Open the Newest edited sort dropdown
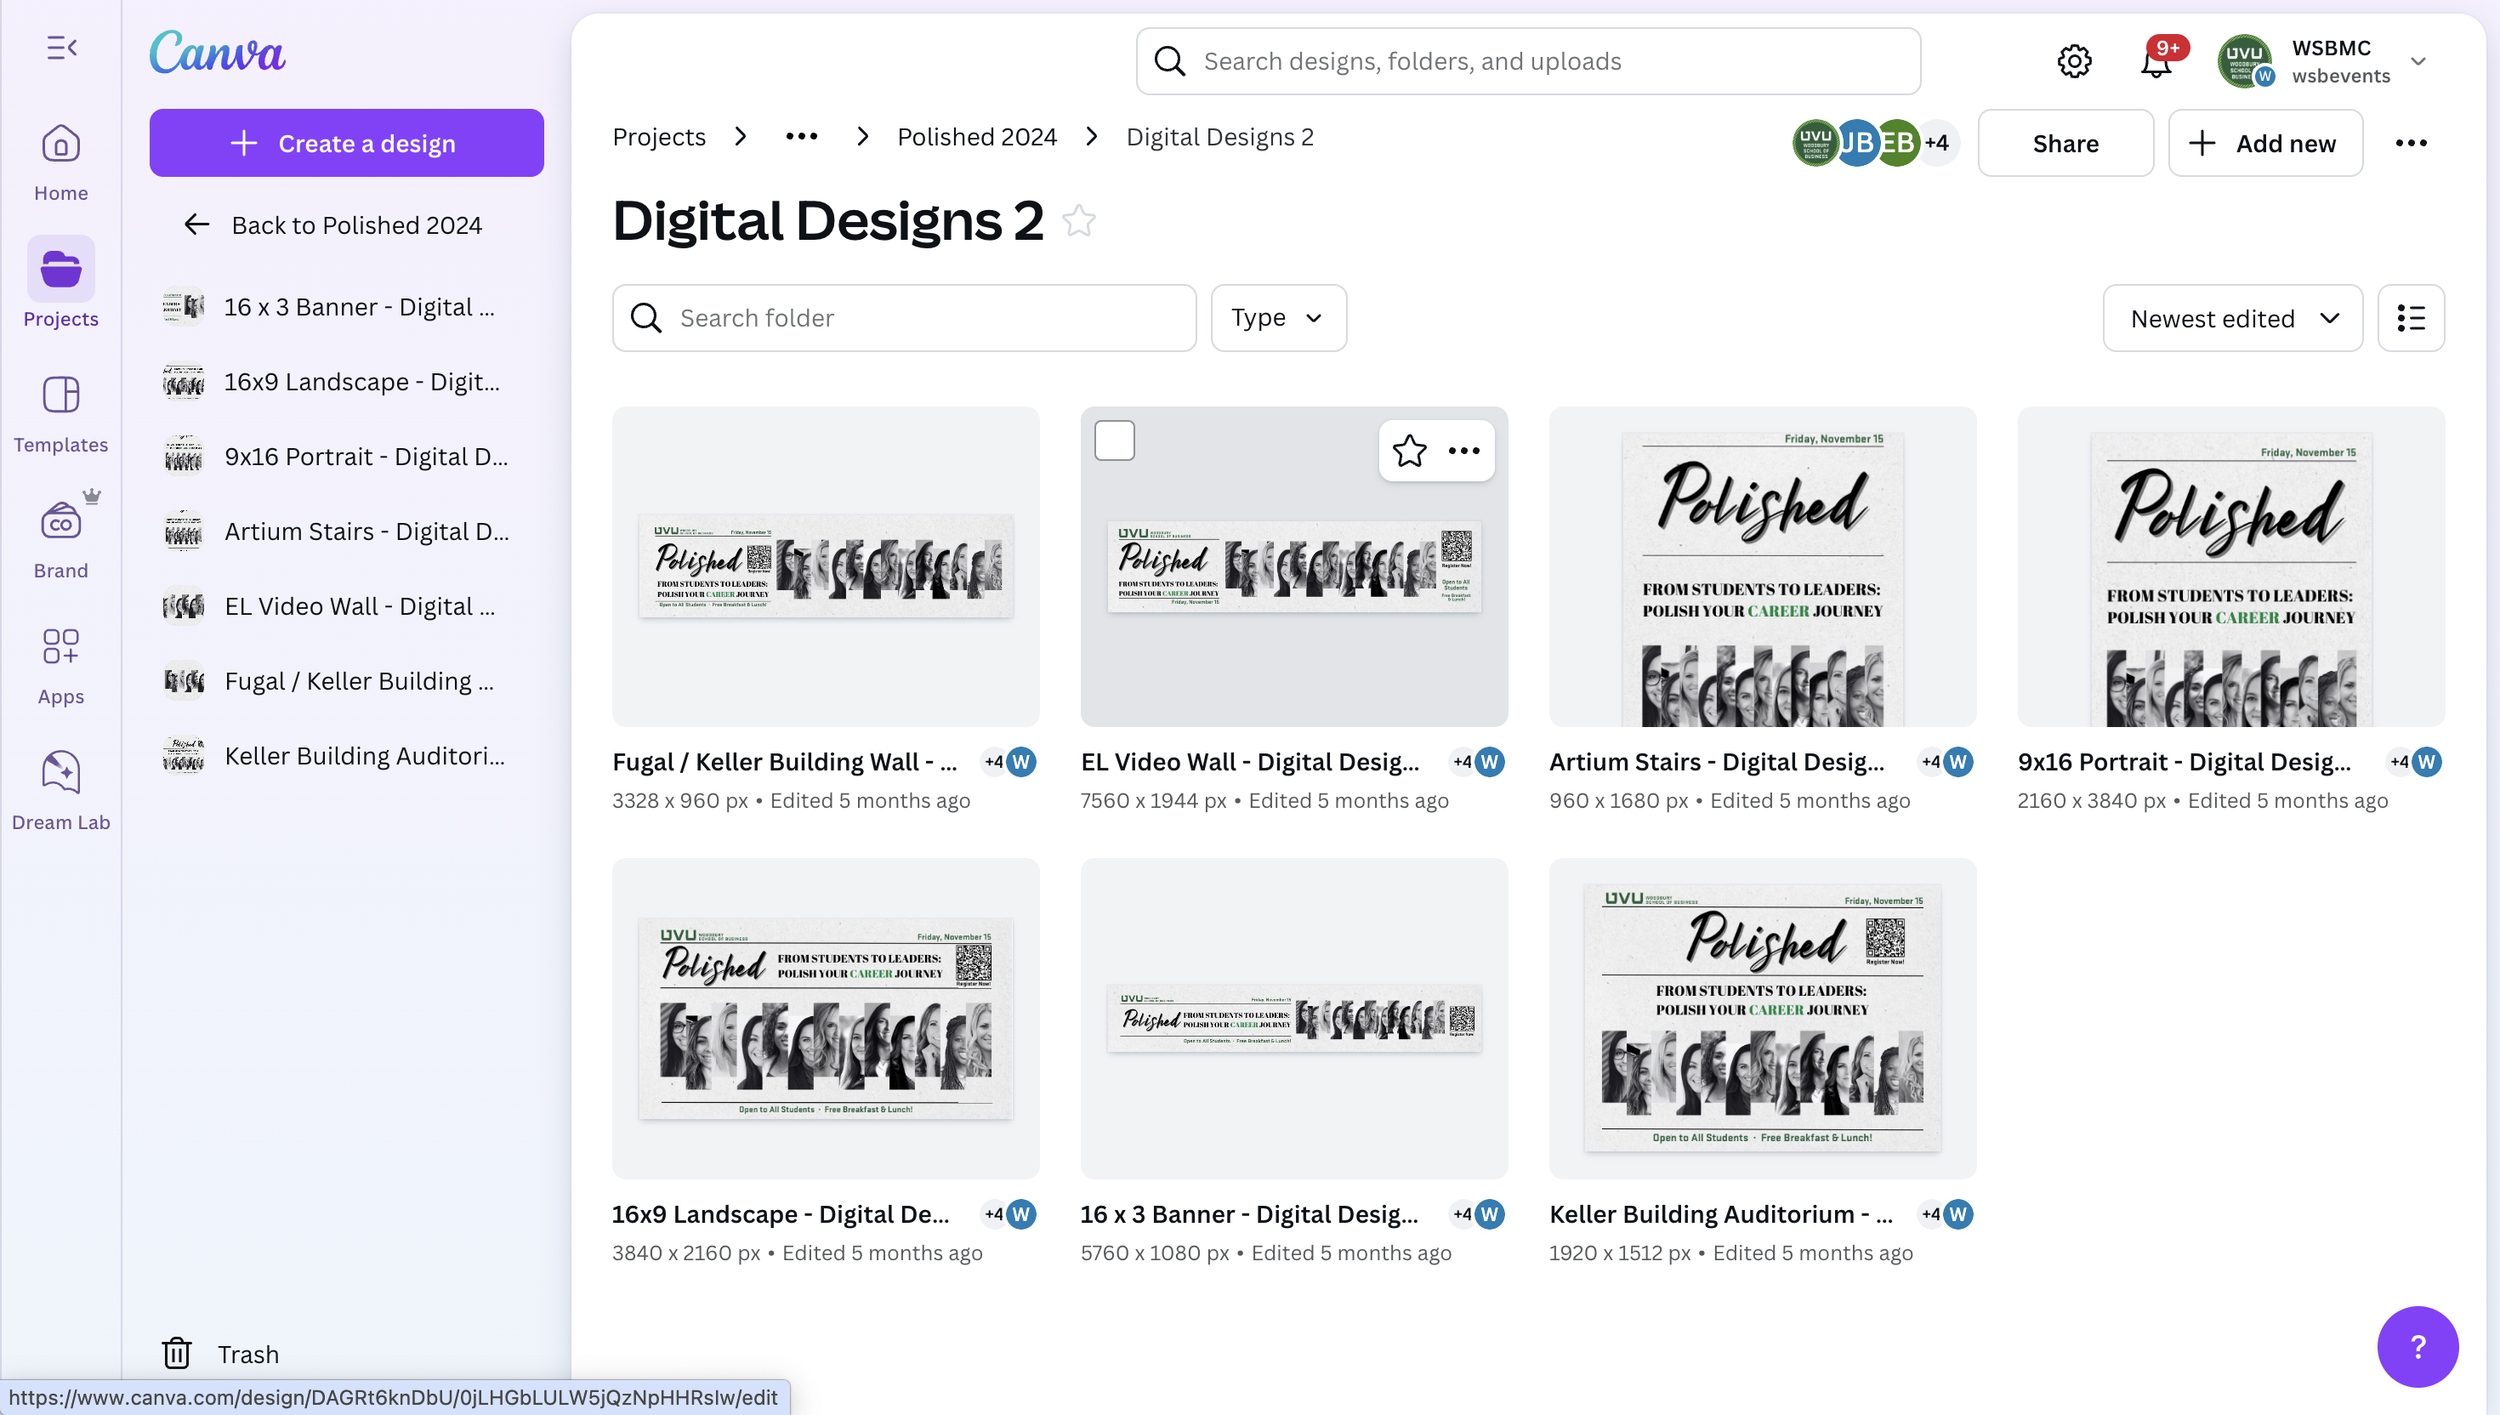2500x1415 pixels. coord(2231,318)
